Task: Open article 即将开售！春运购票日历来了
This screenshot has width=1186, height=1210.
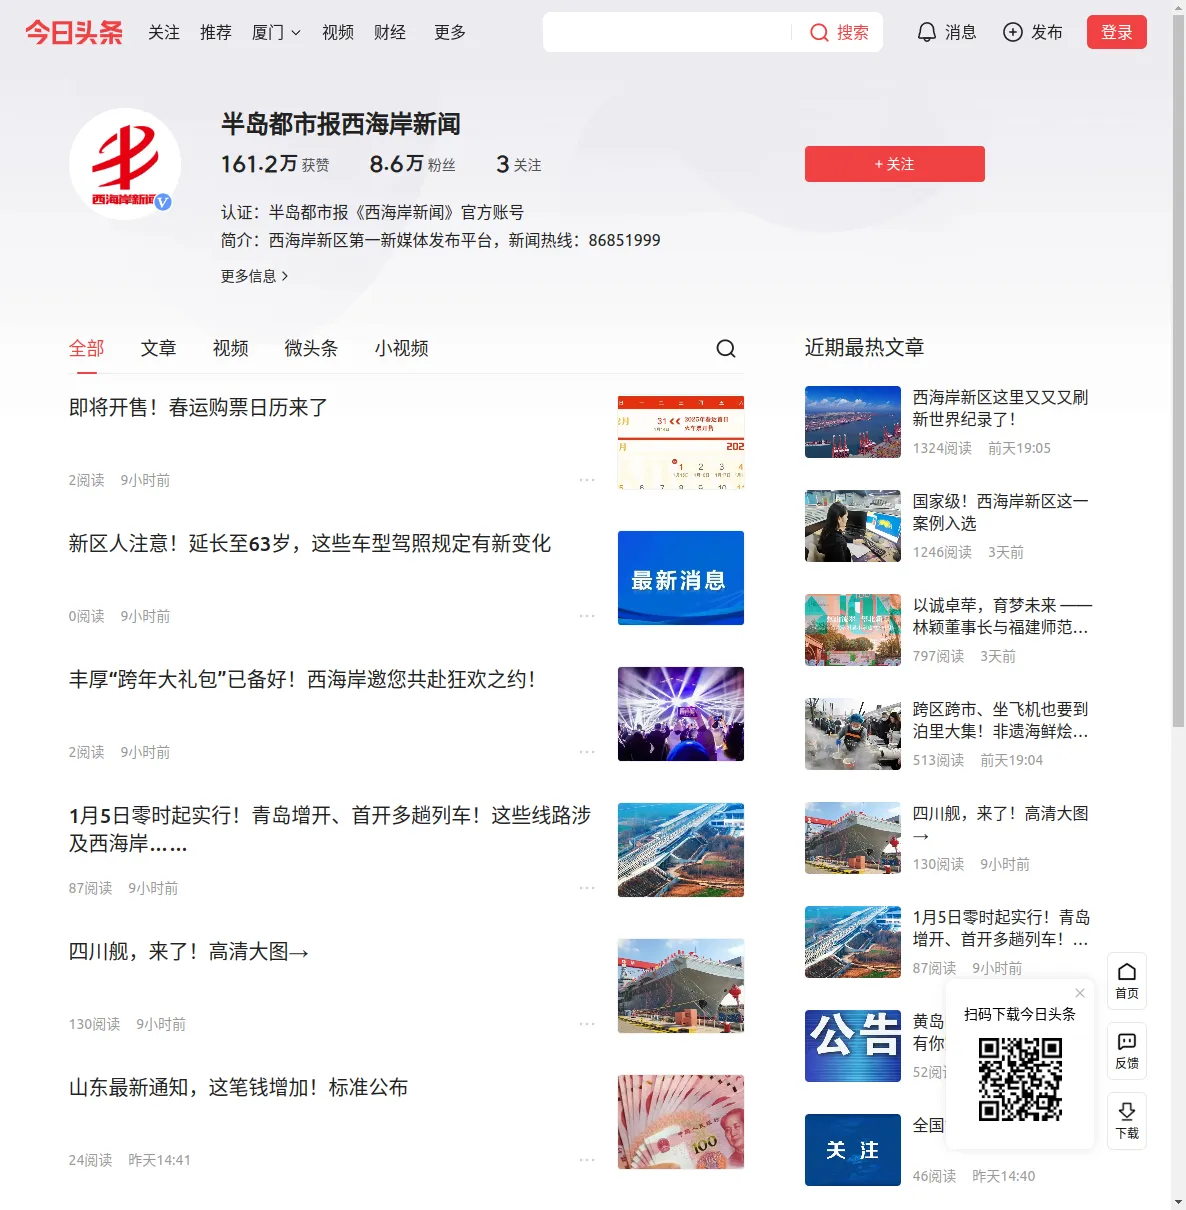Action: [198, 408]
